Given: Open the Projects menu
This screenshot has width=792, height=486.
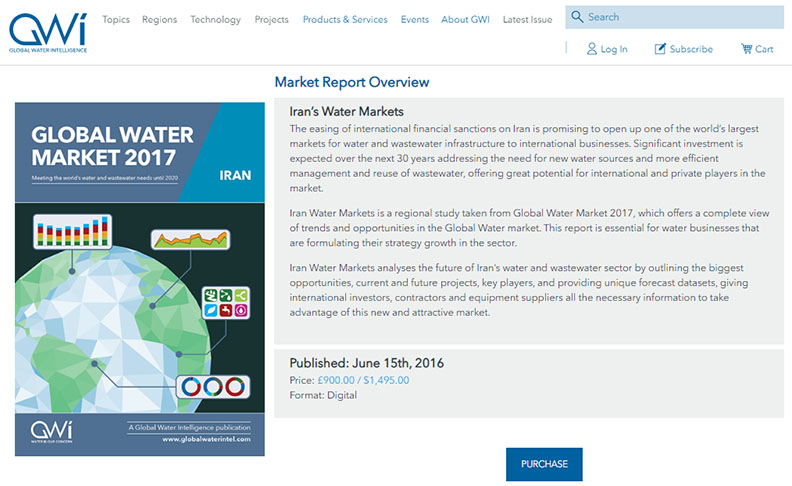Looking at the screenshot, I should click(272, 19).
